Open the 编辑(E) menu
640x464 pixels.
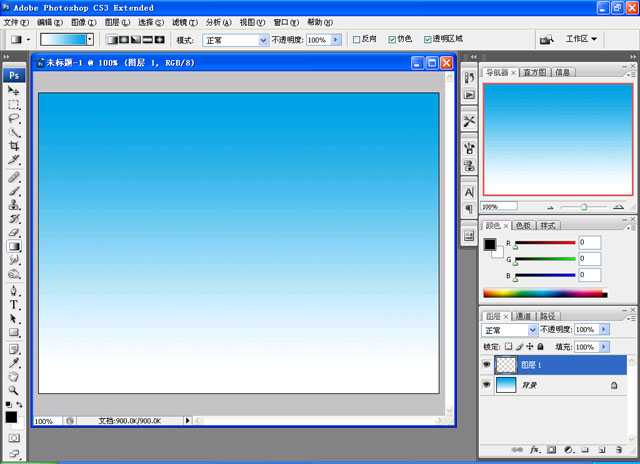click(50, 22)
